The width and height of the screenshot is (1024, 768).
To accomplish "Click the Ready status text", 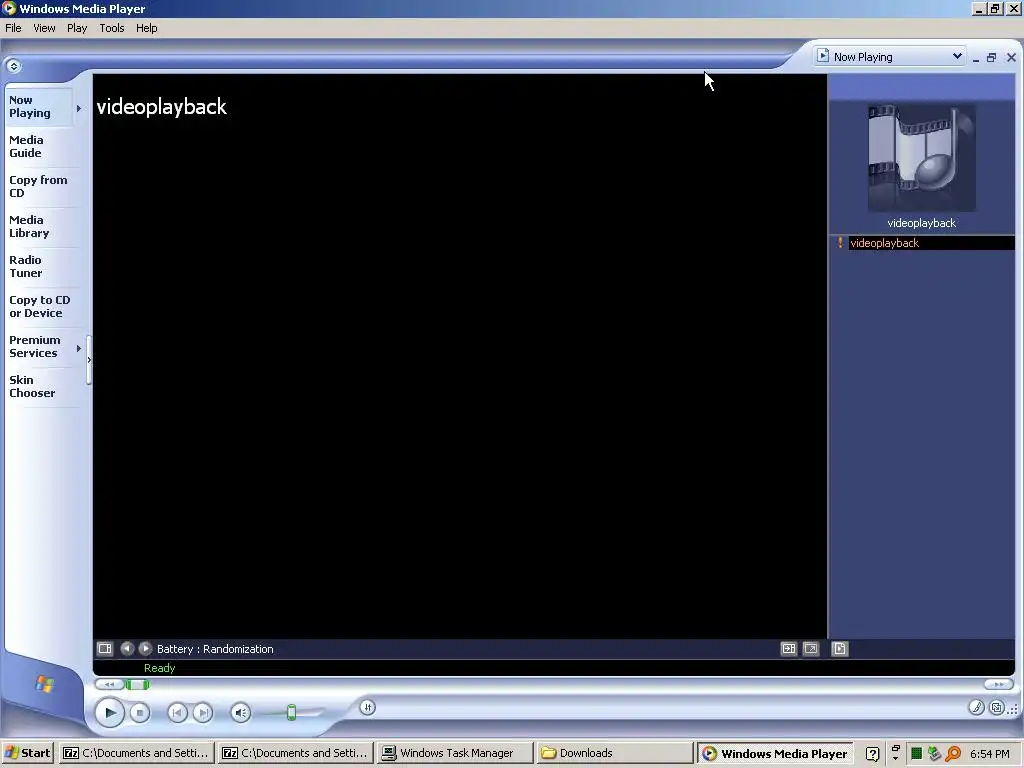I will coord(159,668).
